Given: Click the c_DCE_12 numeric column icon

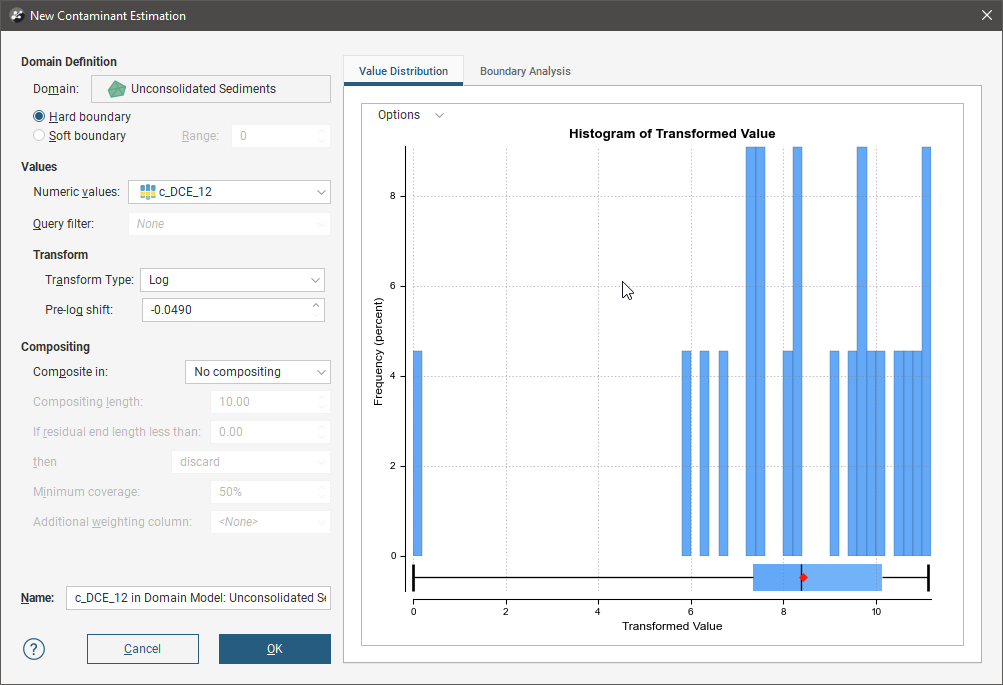Looking at the screenshot, I should pos(147,192).
